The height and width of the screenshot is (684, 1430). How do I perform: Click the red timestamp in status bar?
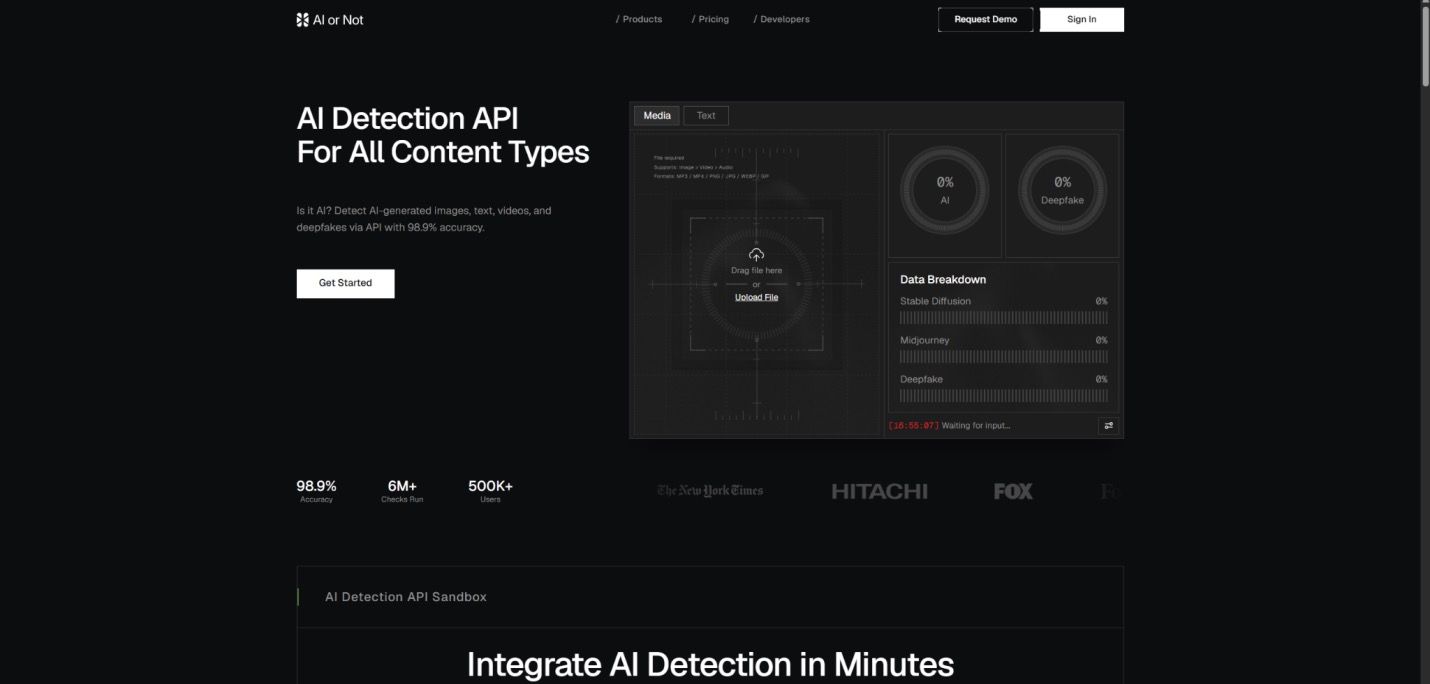click(914, 426)
